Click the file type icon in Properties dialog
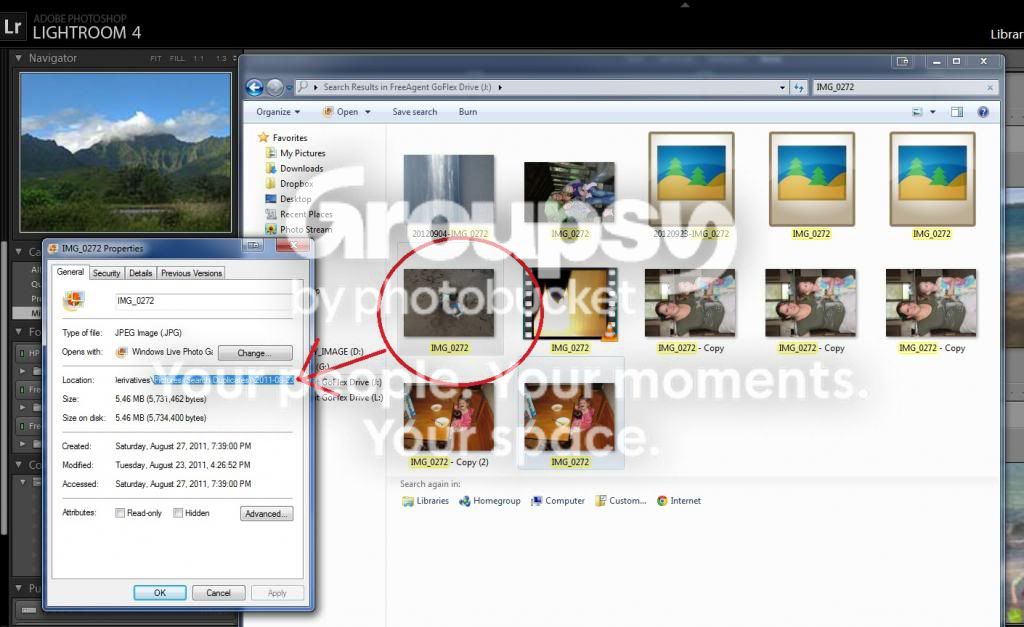 click(73, 301)
